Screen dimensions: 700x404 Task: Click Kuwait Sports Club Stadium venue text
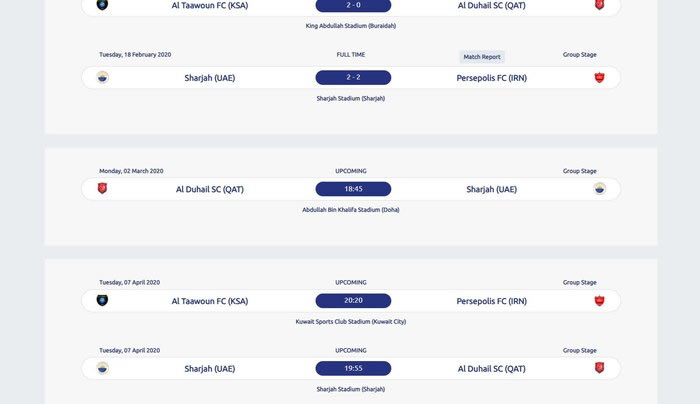click(350, 321)
